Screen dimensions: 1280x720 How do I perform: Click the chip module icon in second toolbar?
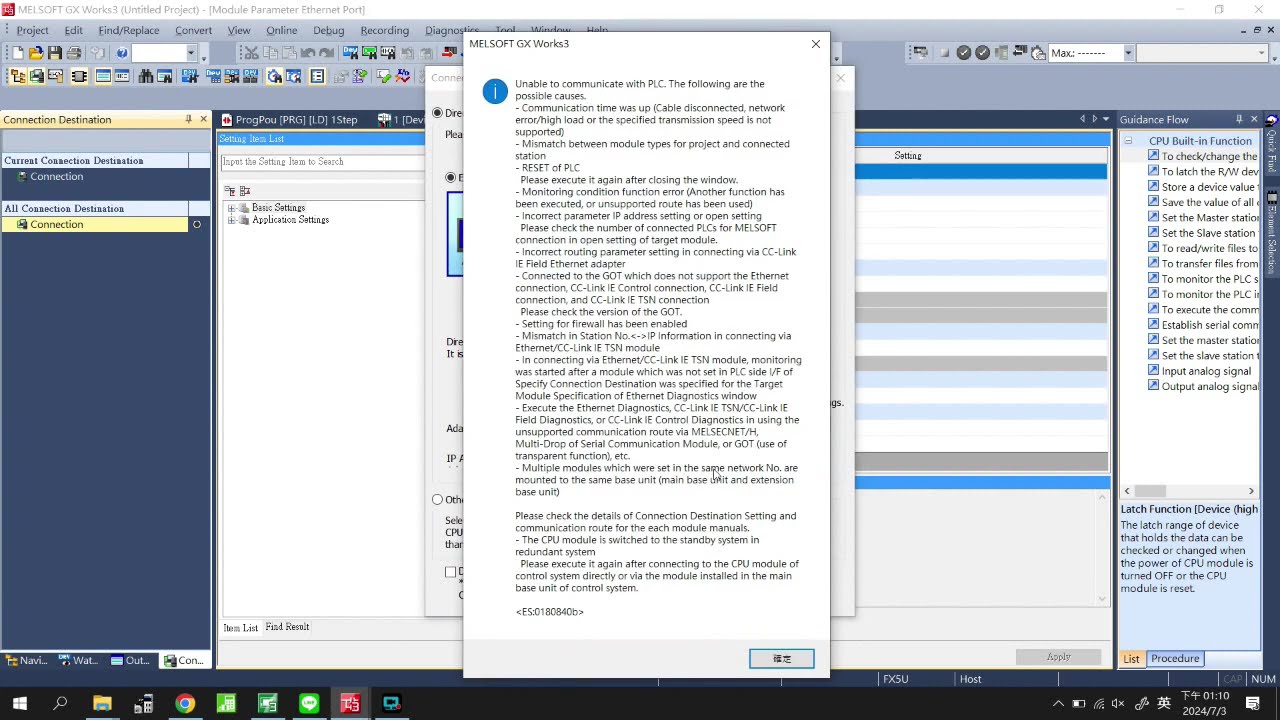(x=79, y=76)
